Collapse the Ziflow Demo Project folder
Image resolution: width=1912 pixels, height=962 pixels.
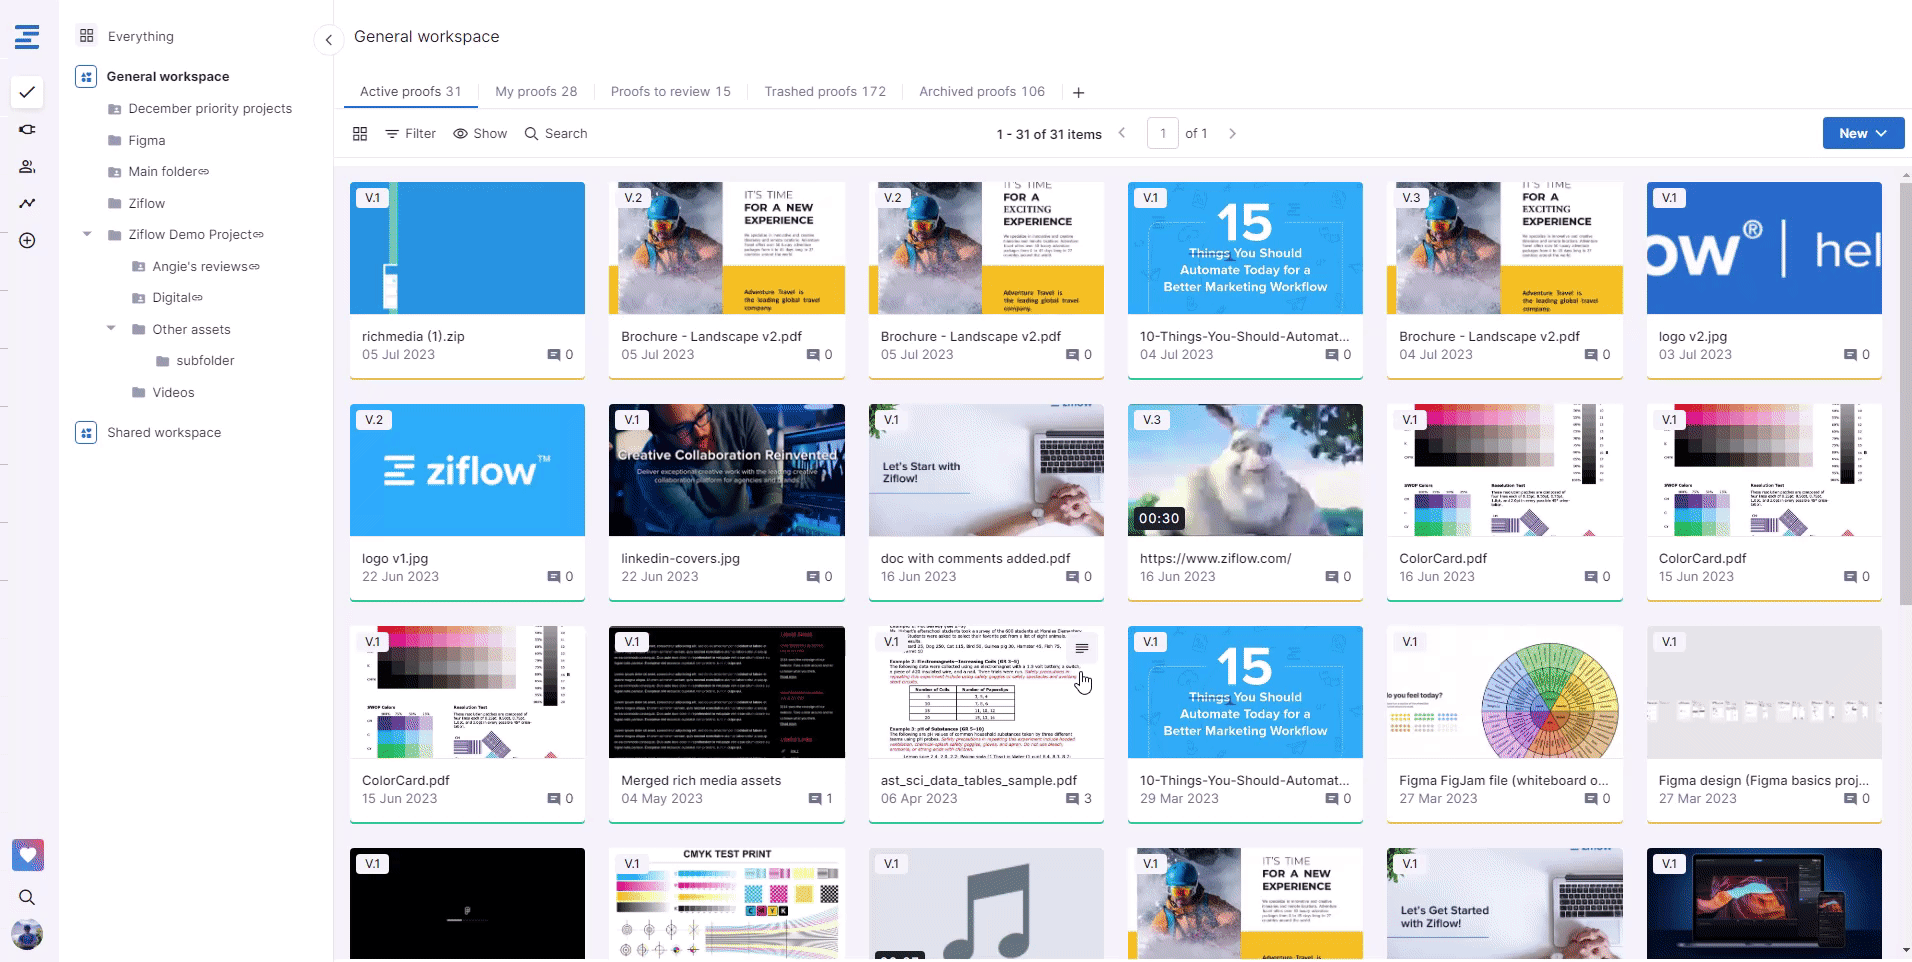pos(87,235)
